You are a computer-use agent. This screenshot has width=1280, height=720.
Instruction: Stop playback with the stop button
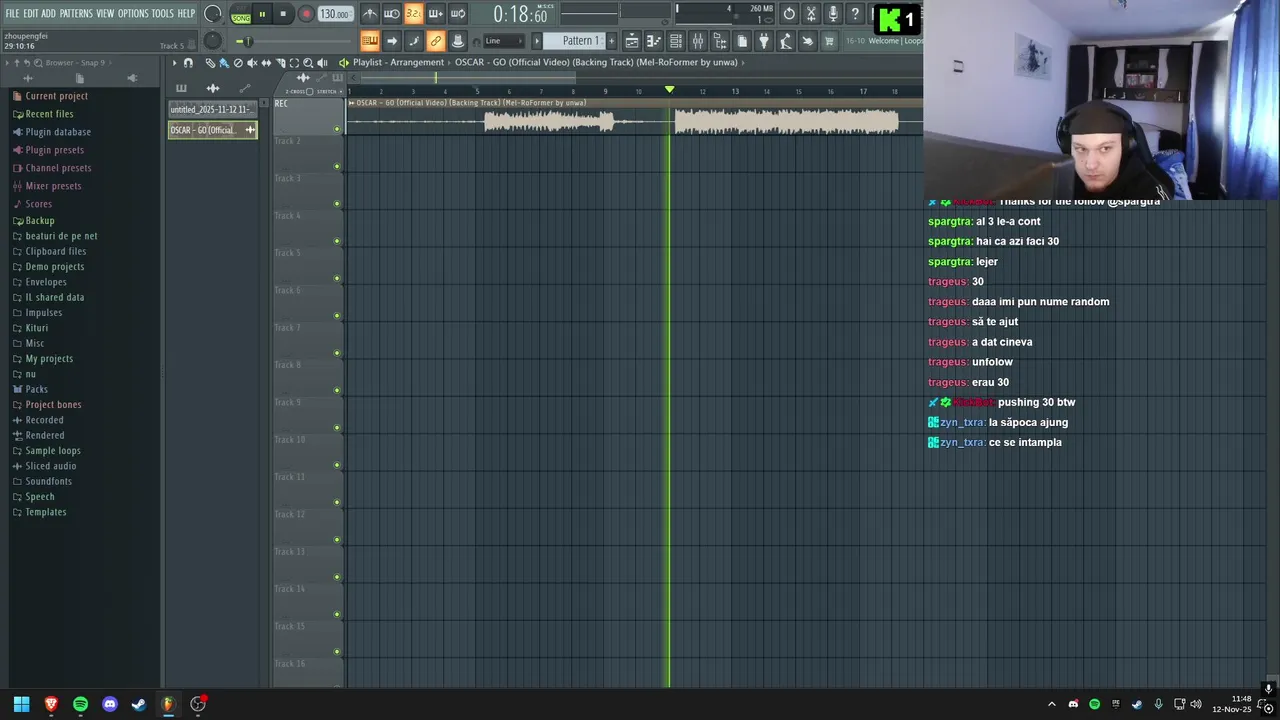(x=283, y=14)
